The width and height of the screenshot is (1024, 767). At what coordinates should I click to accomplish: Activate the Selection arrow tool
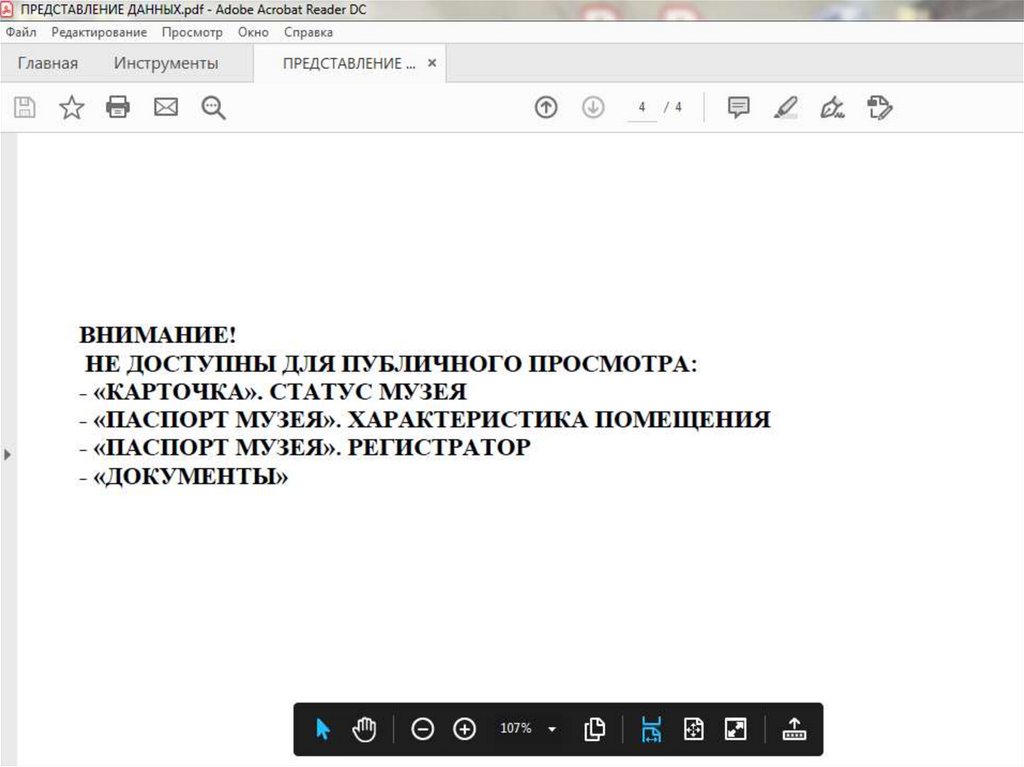323,729
